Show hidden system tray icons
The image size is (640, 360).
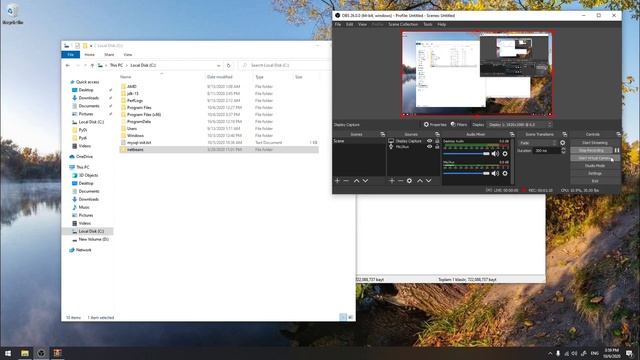[550, 353]
